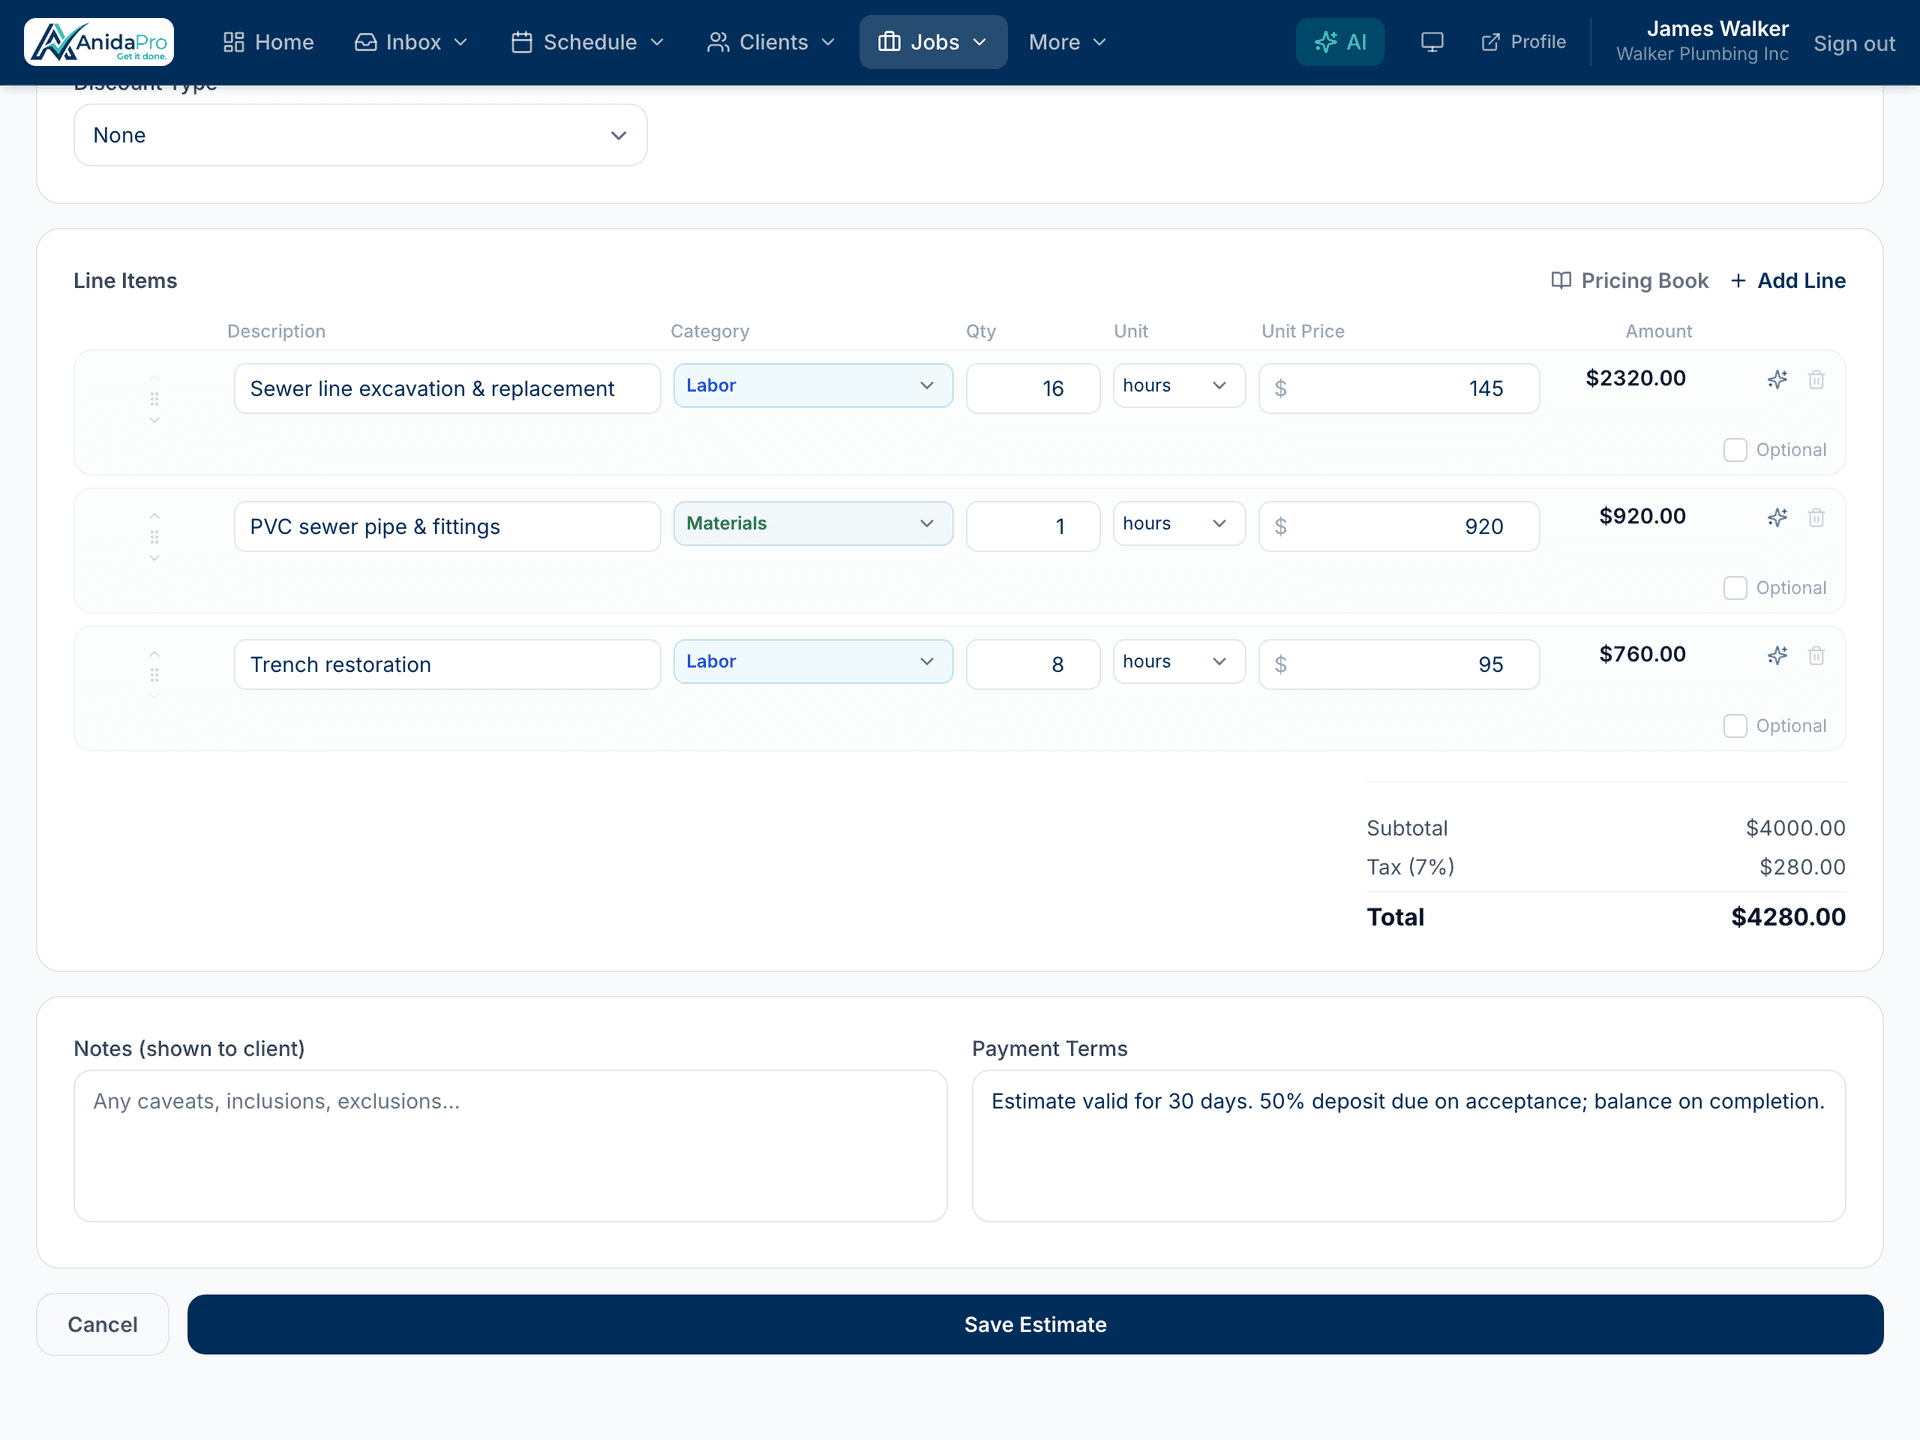Image resolution: width=1920 pixels, height=1440 pixels.
Task: Delete the Trench restoration line item
Action: pos(1817,655)
